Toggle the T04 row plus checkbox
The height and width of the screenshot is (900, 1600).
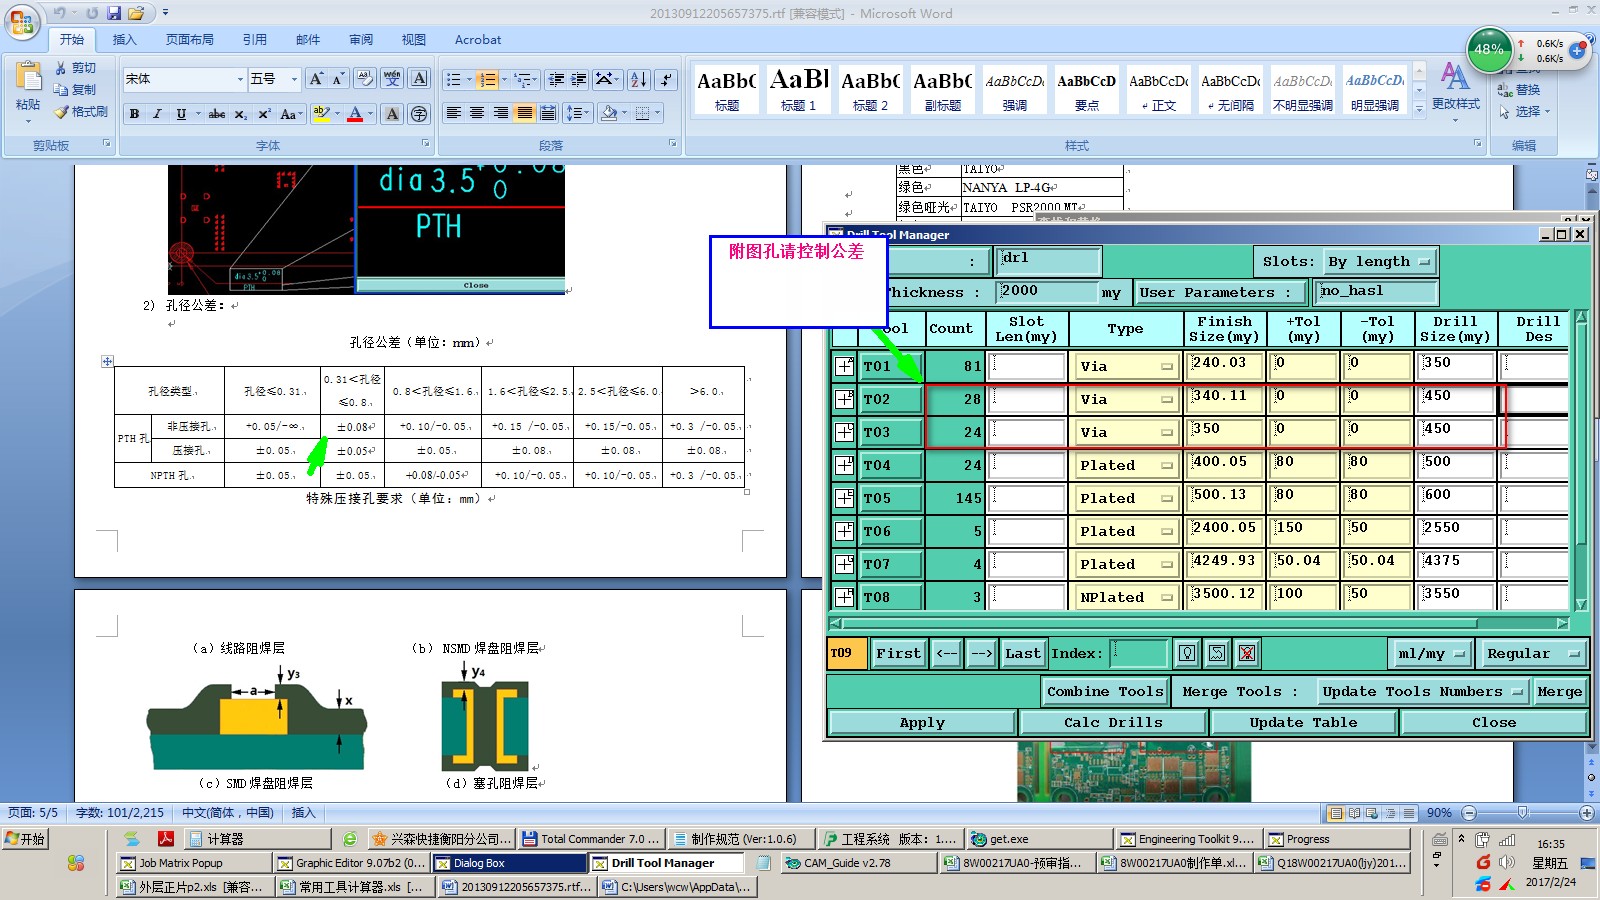pyautogui.click(x=844, y=465)
